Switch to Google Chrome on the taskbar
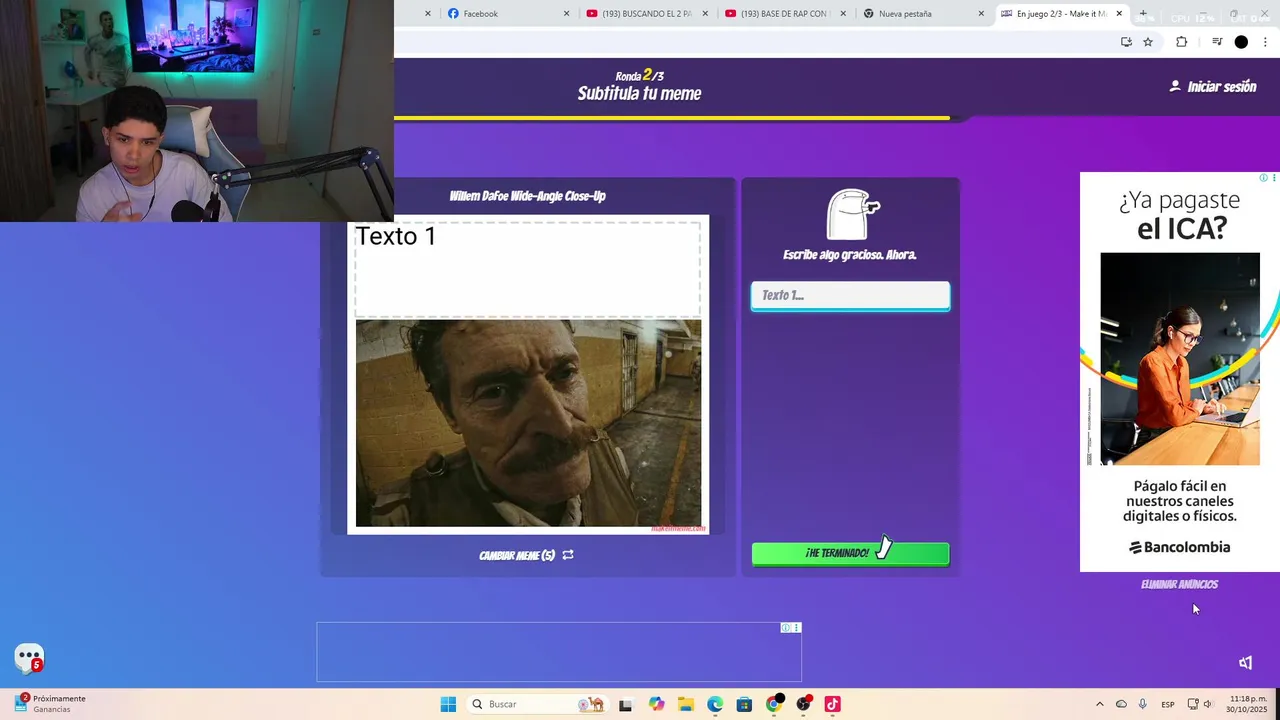The height and width of the screenshot is (720, 1280). pos(773,704)
